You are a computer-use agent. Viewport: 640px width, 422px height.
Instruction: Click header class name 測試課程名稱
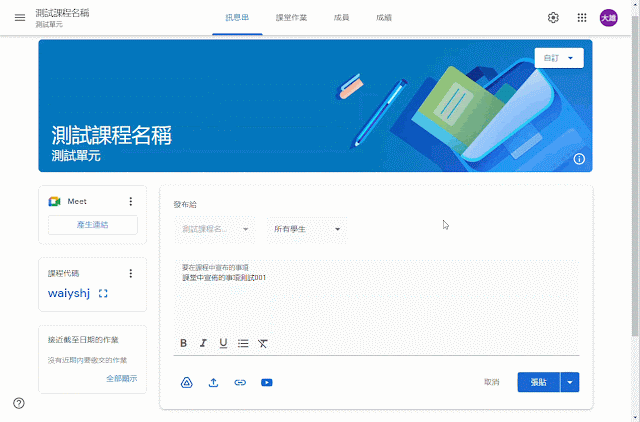[x=62, y=13]
